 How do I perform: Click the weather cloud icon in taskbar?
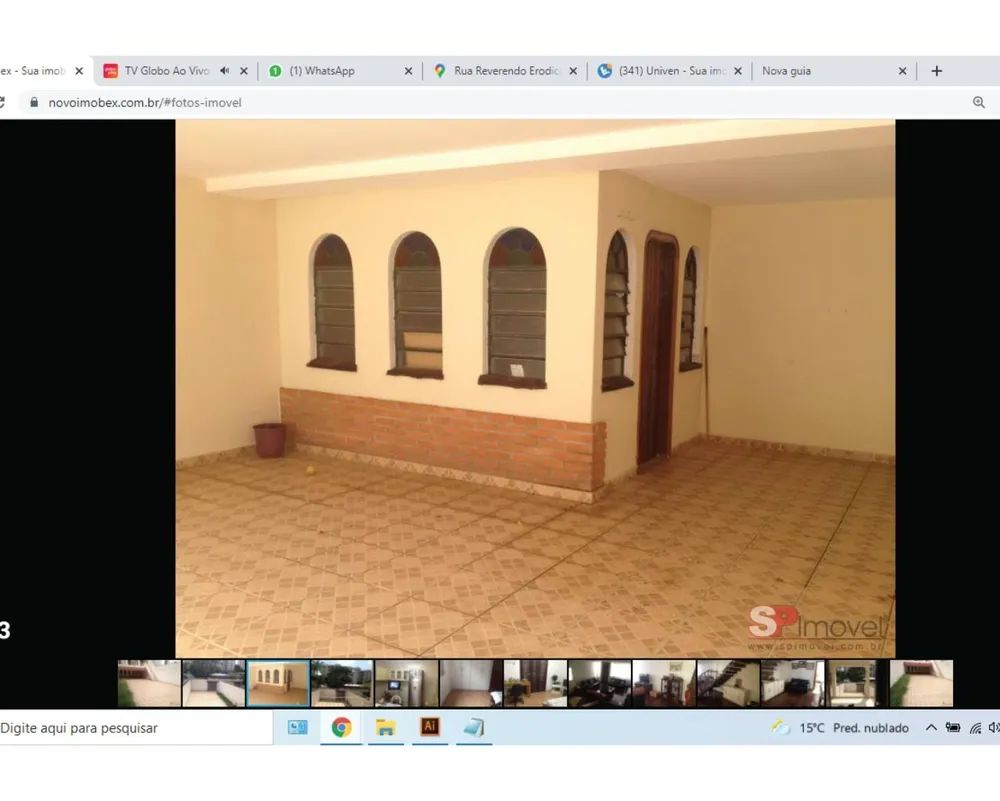tap(781, 727)
